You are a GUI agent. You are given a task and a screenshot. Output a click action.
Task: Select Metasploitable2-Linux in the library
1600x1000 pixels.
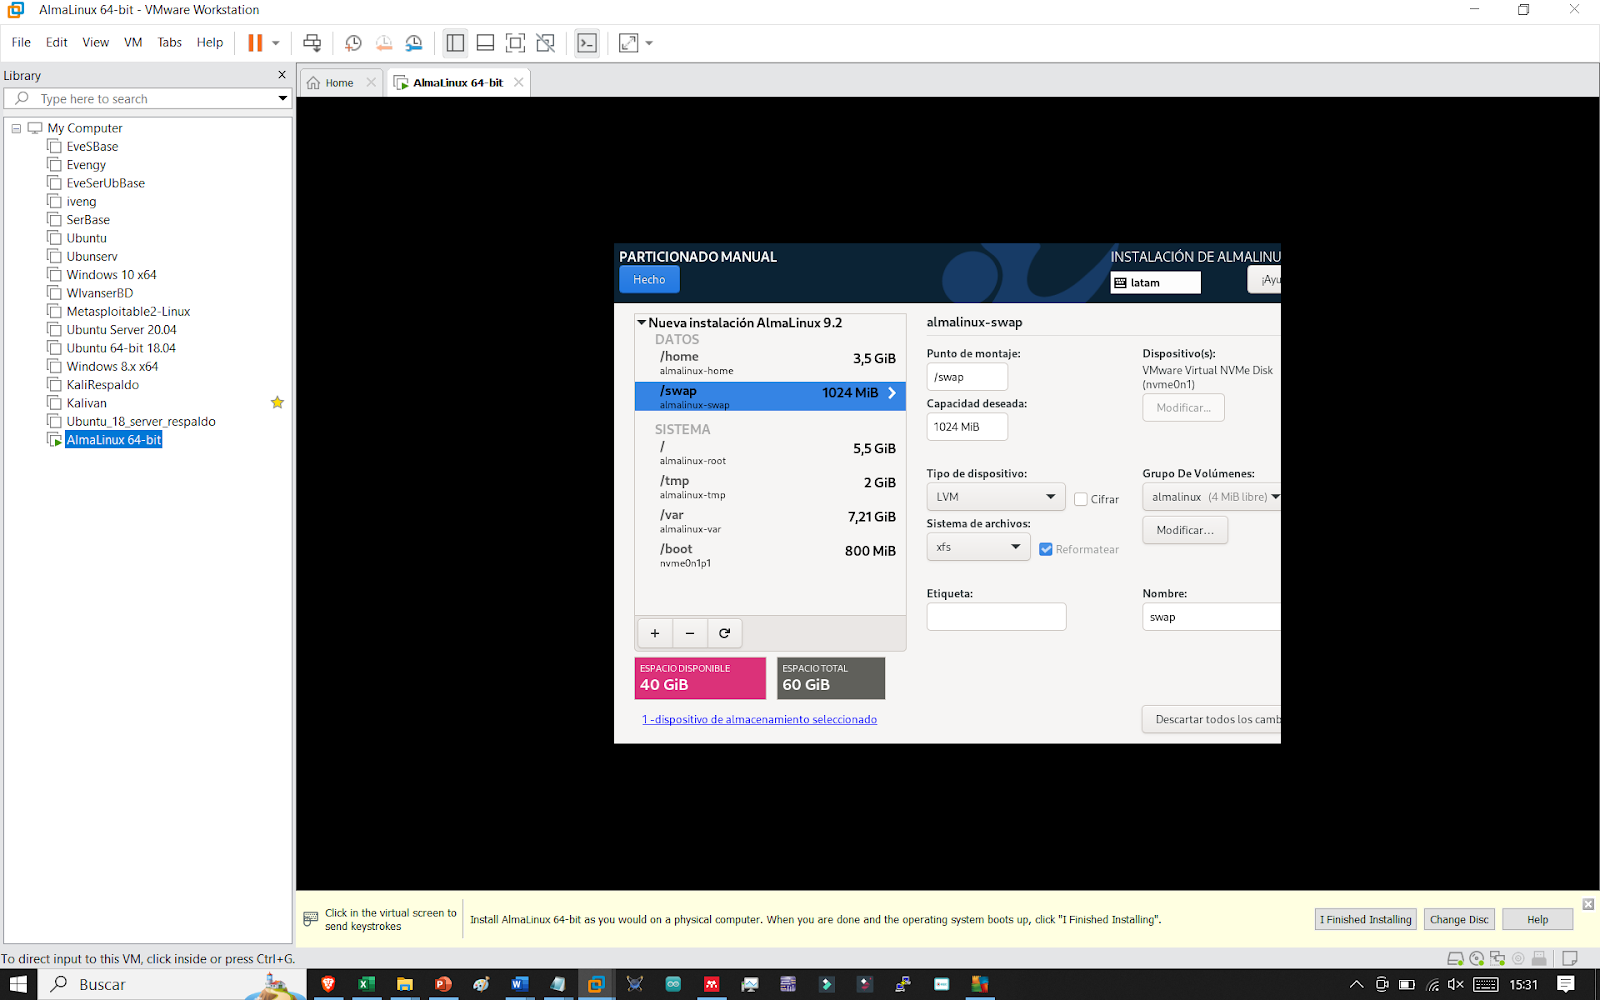(x=128, y=311)
